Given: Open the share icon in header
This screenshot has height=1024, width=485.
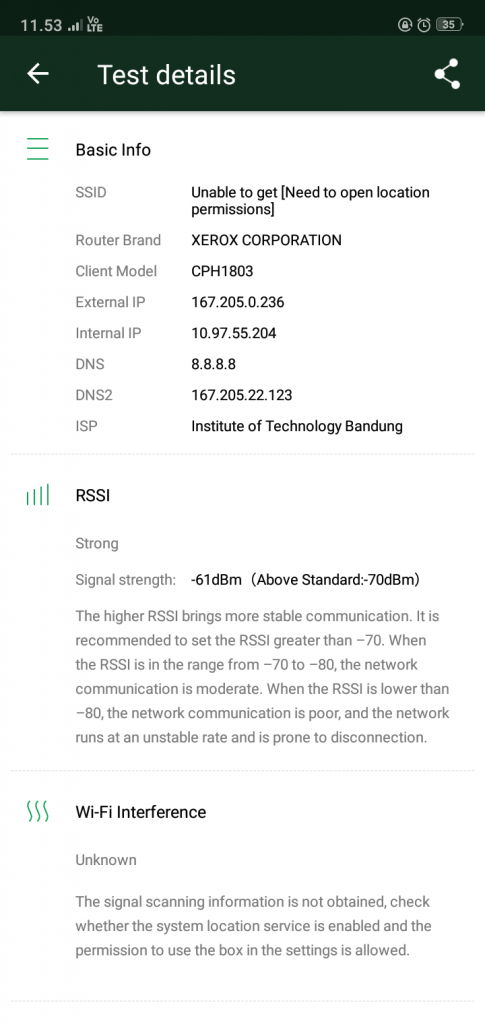Looking at the screenshot, I should click(x=447, y=74).
